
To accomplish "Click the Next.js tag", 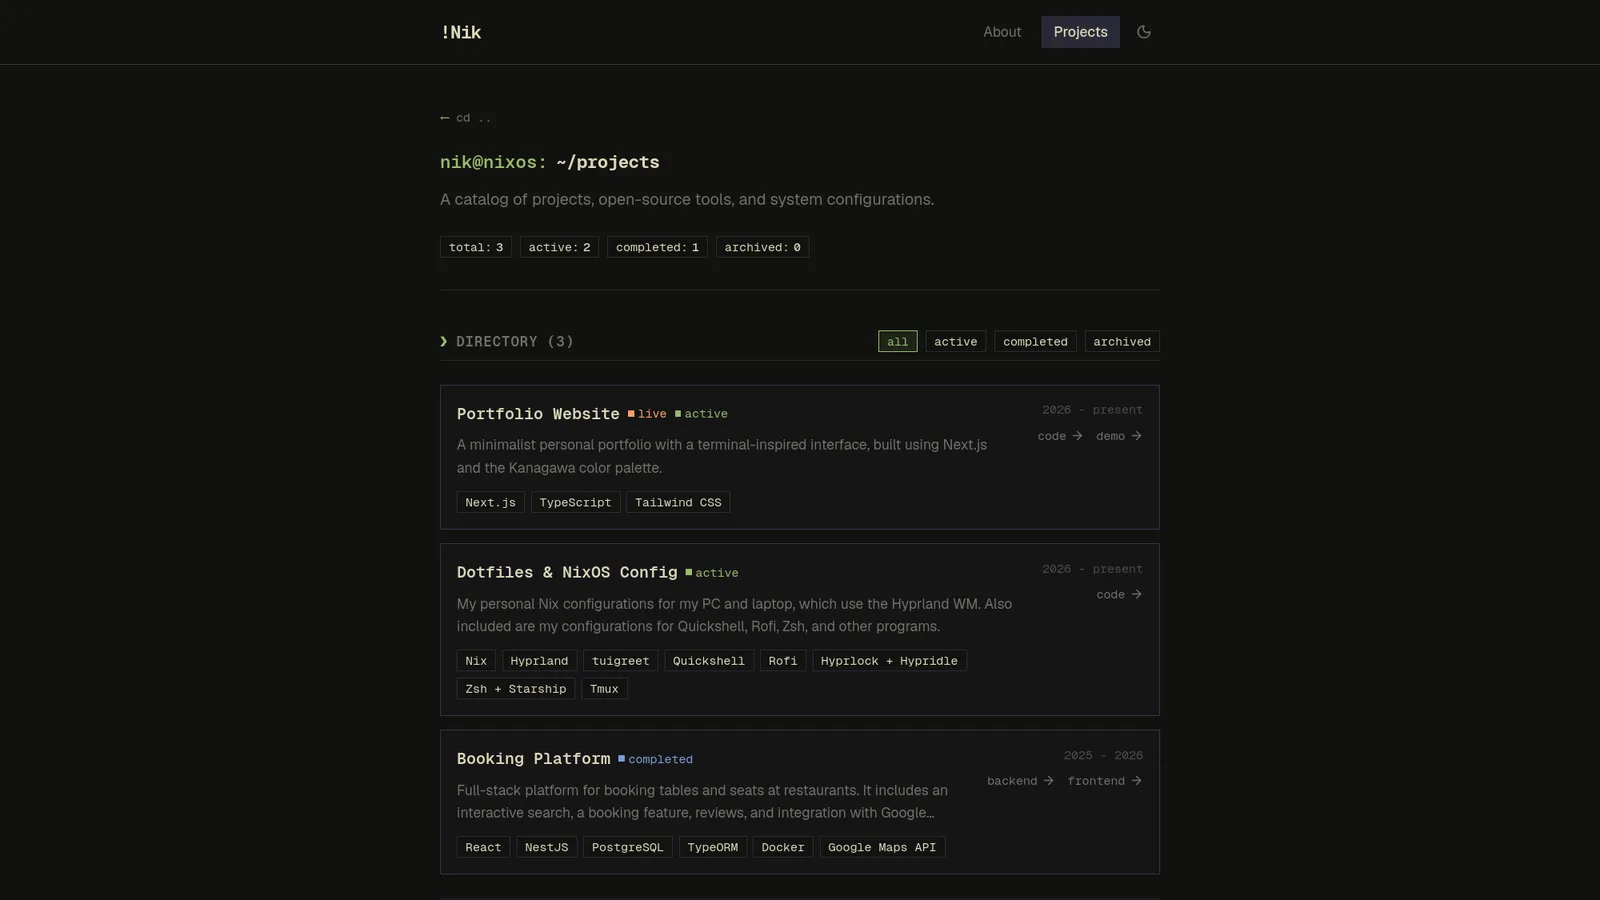I will [x=490, y=503].
